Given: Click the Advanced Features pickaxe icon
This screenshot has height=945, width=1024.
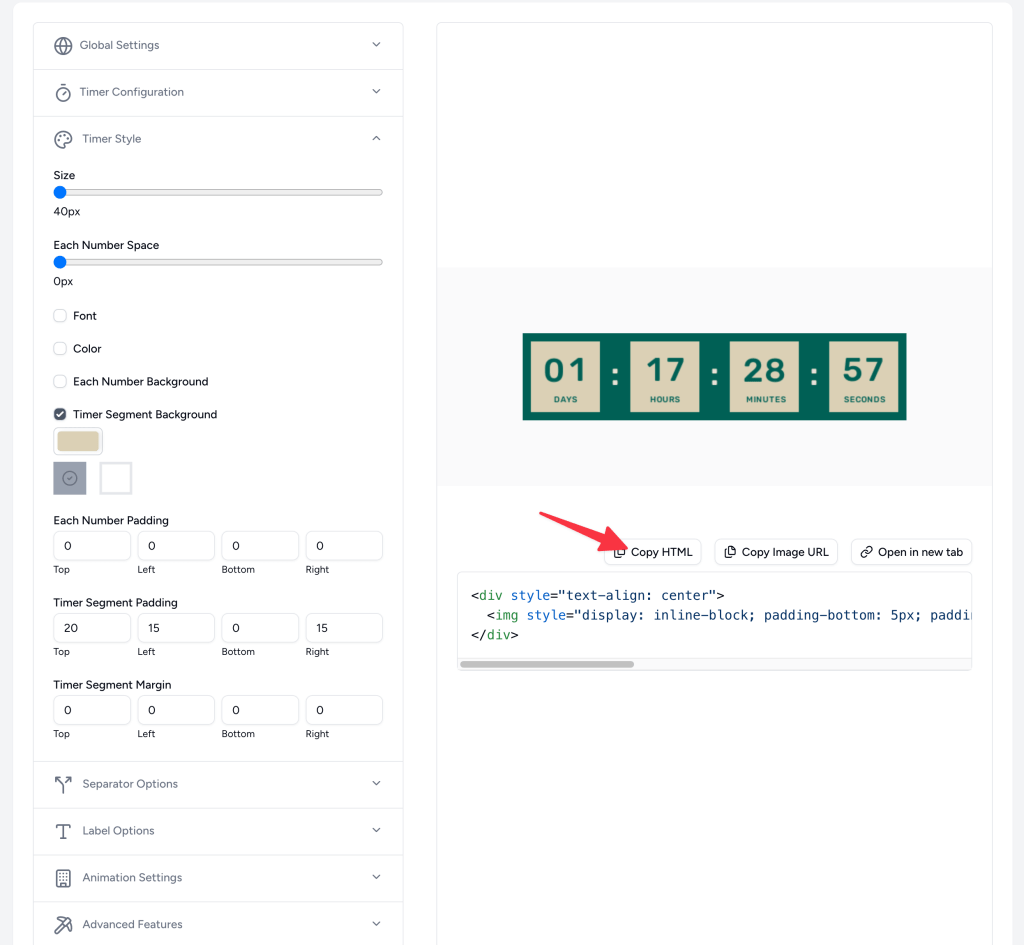Looking at the screenshot, I should click(63, 924).
